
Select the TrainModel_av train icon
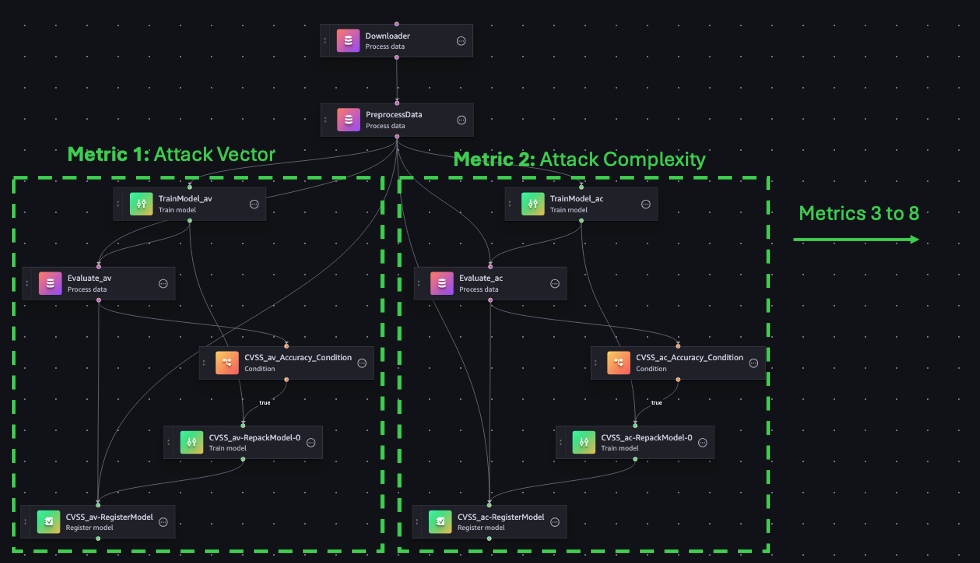[x=141, y=204]
